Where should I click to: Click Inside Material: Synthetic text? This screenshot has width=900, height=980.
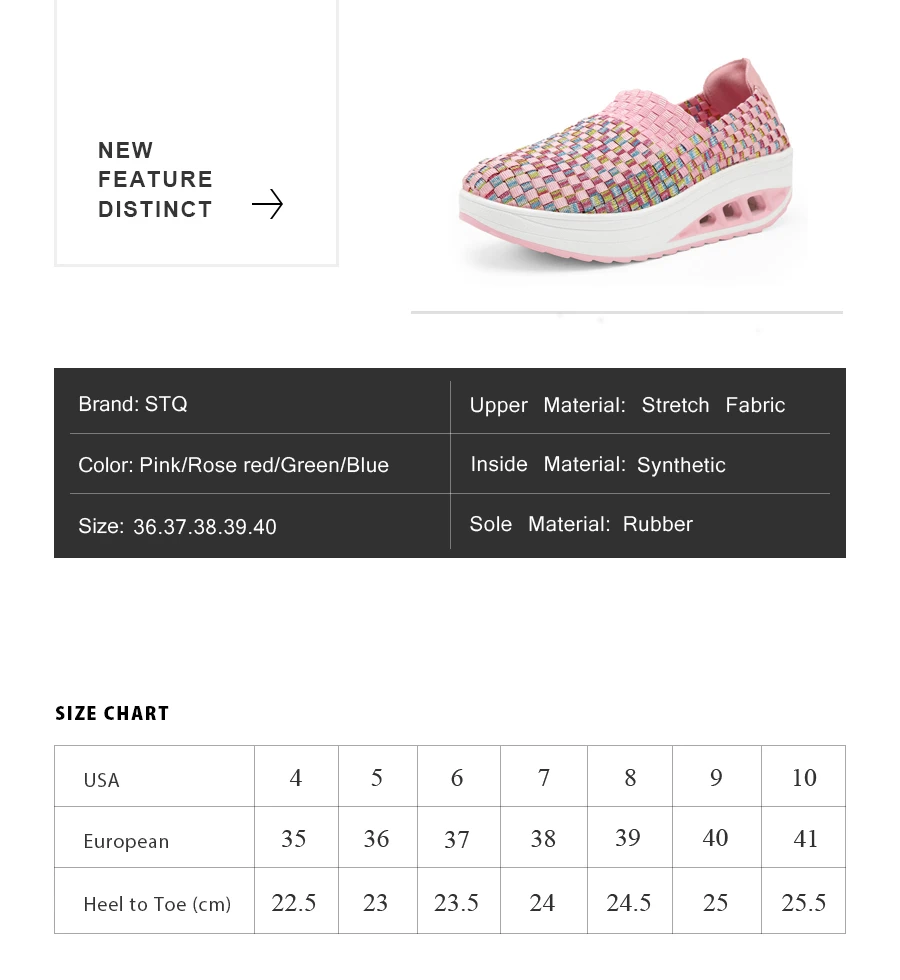pyautogui.click(x=598, y=464)
